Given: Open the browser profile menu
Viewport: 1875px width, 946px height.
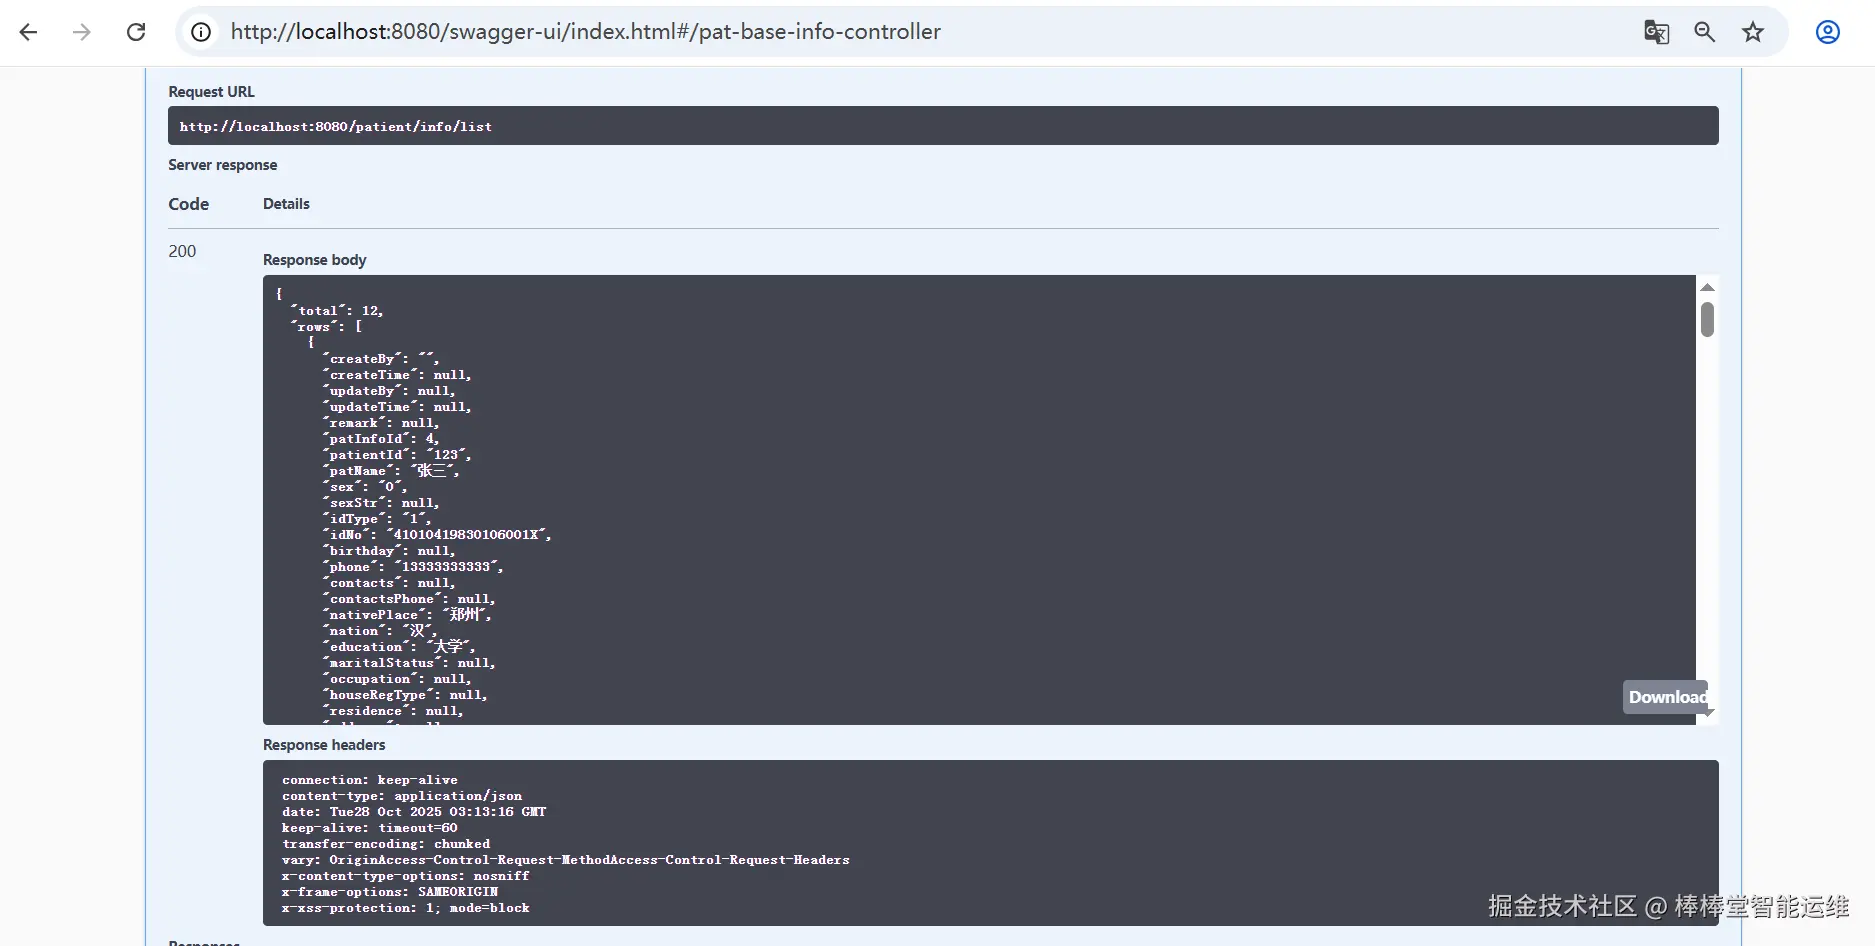Looking at the screenshot, I should (1827, 32).
